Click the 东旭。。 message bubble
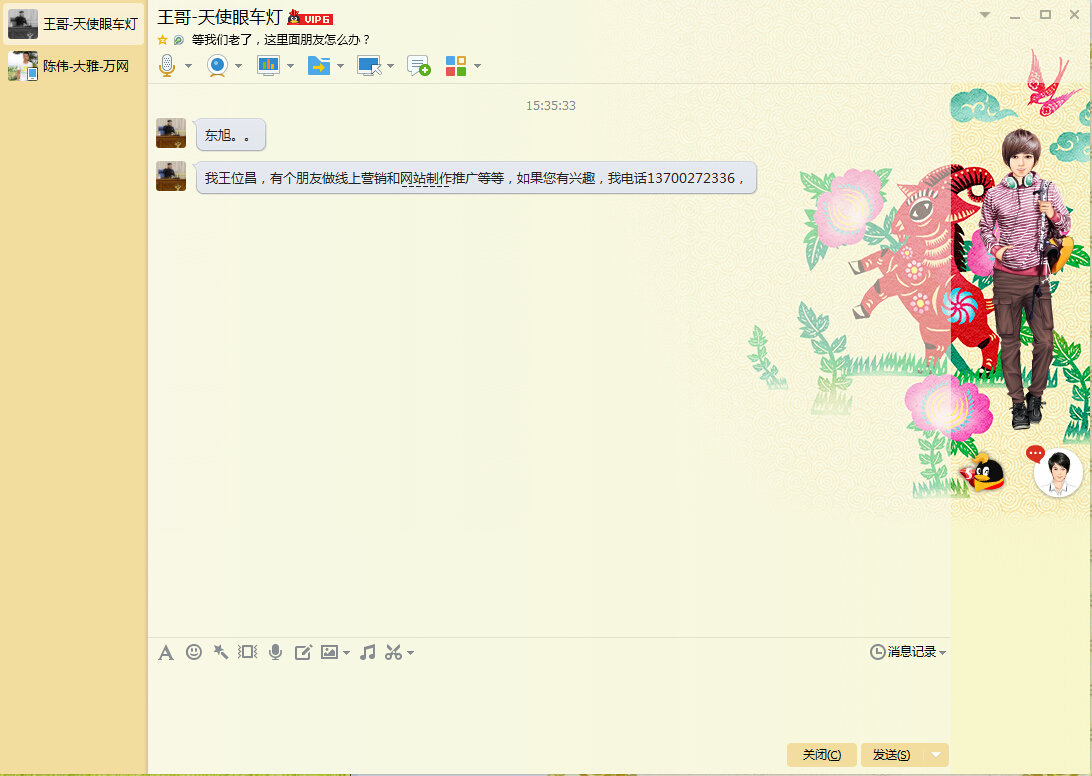Viewport: 1092px width, 776px height. [x=230, y=134]
